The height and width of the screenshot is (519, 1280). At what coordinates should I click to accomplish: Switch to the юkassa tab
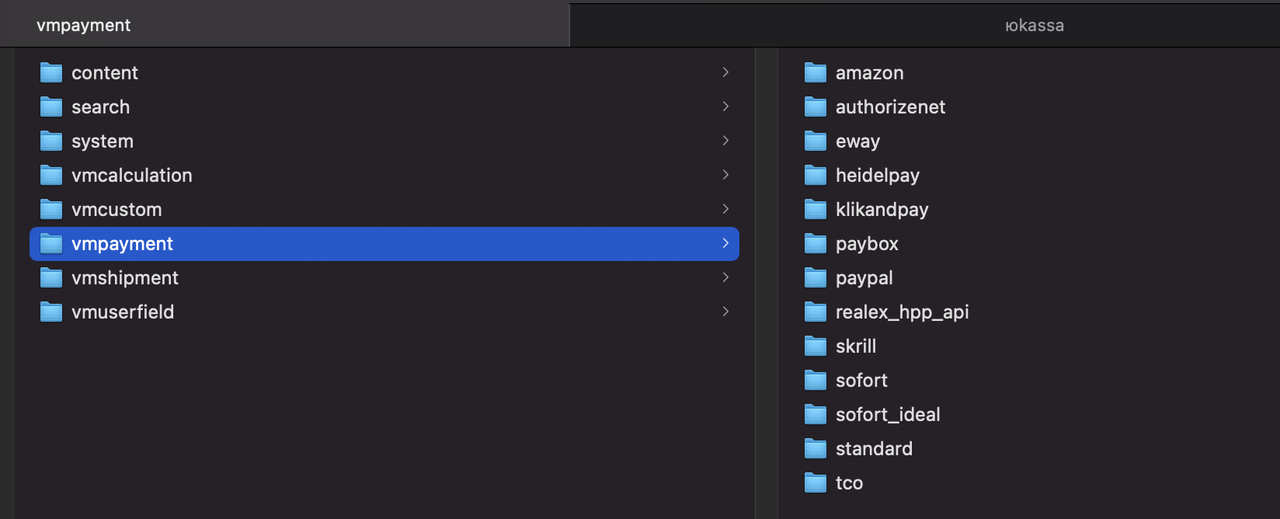(x=1034, y=26)
